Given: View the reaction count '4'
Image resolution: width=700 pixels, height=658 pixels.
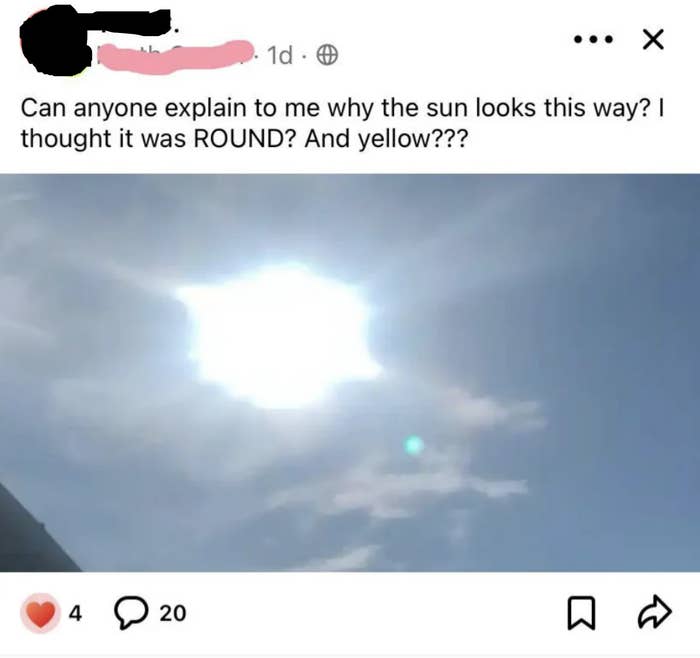Looking at the screenshot, I should [75, 613].
